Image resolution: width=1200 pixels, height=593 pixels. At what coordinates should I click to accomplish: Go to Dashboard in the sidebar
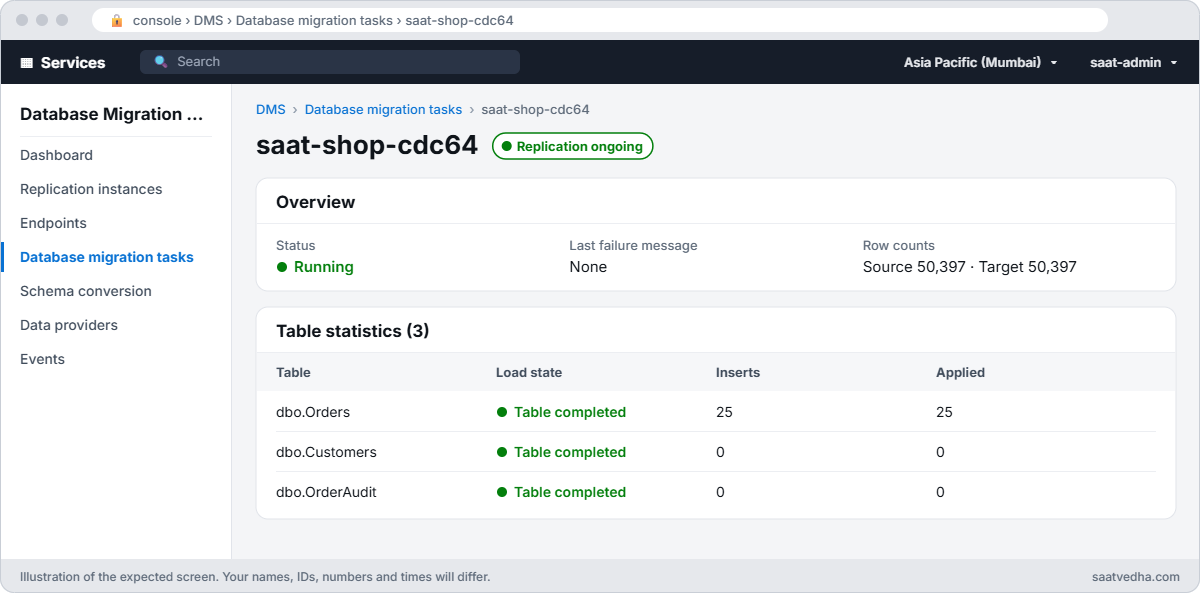[56, 155]
